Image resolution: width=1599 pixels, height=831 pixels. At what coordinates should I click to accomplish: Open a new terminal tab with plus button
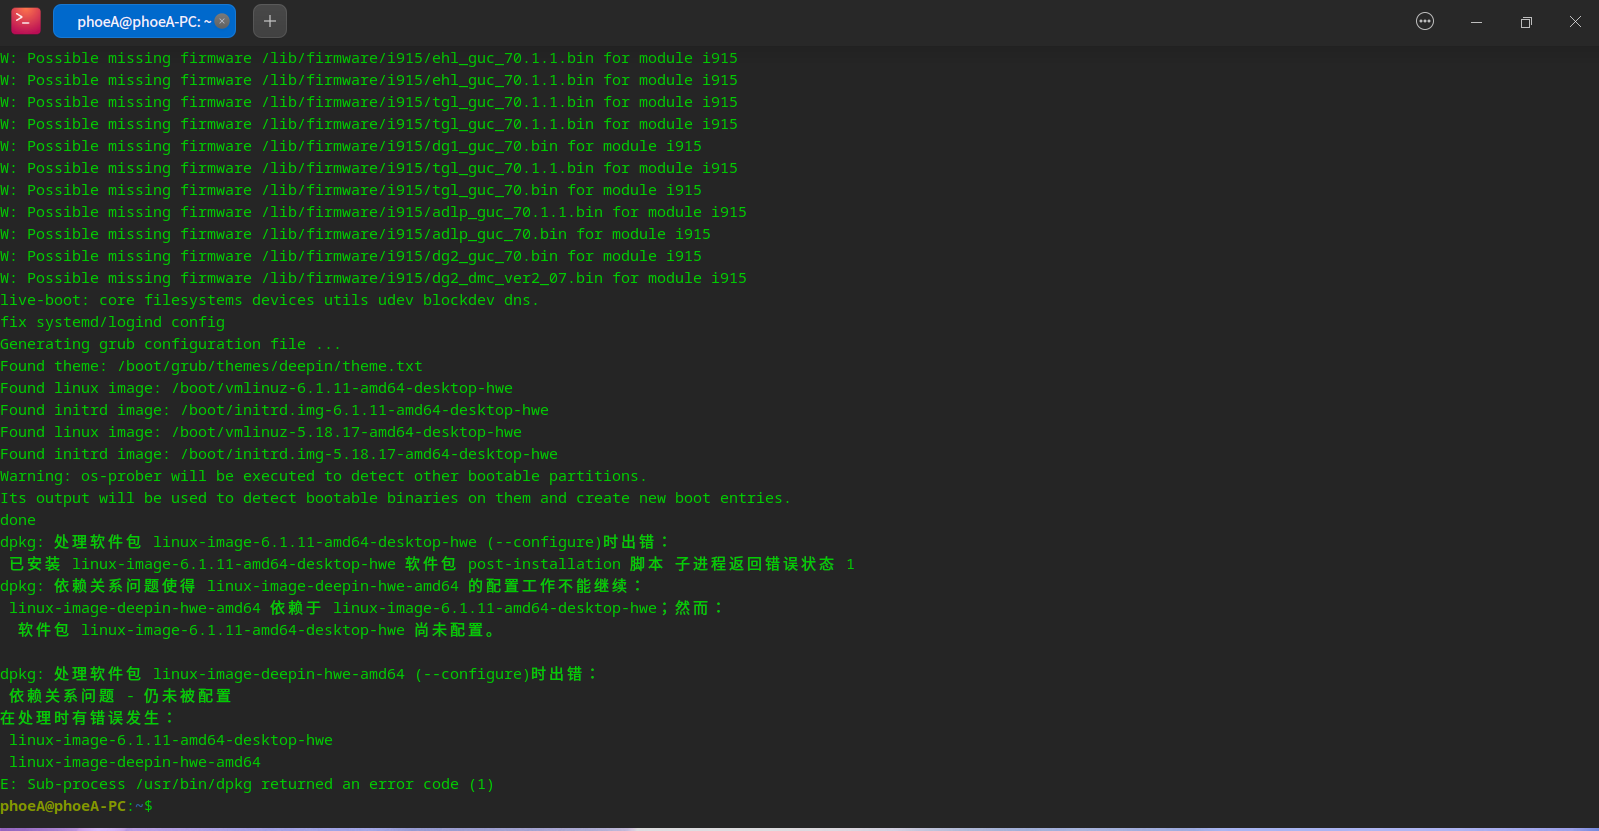pos(270,21)
